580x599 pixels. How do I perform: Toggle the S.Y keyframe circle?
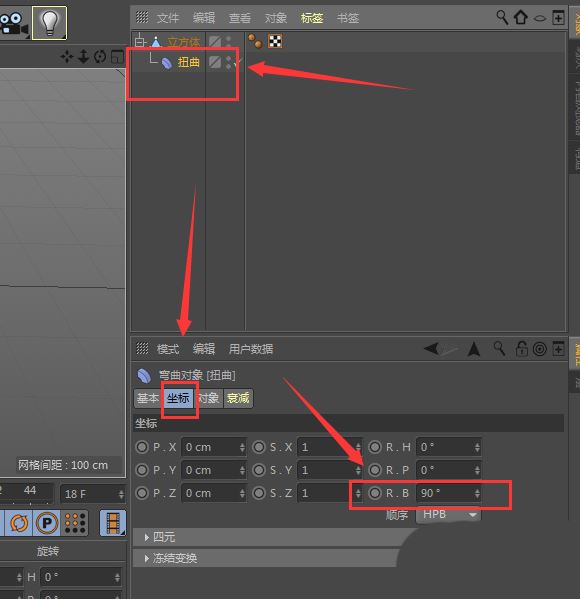pyautogui.click(x=259, y=470)
